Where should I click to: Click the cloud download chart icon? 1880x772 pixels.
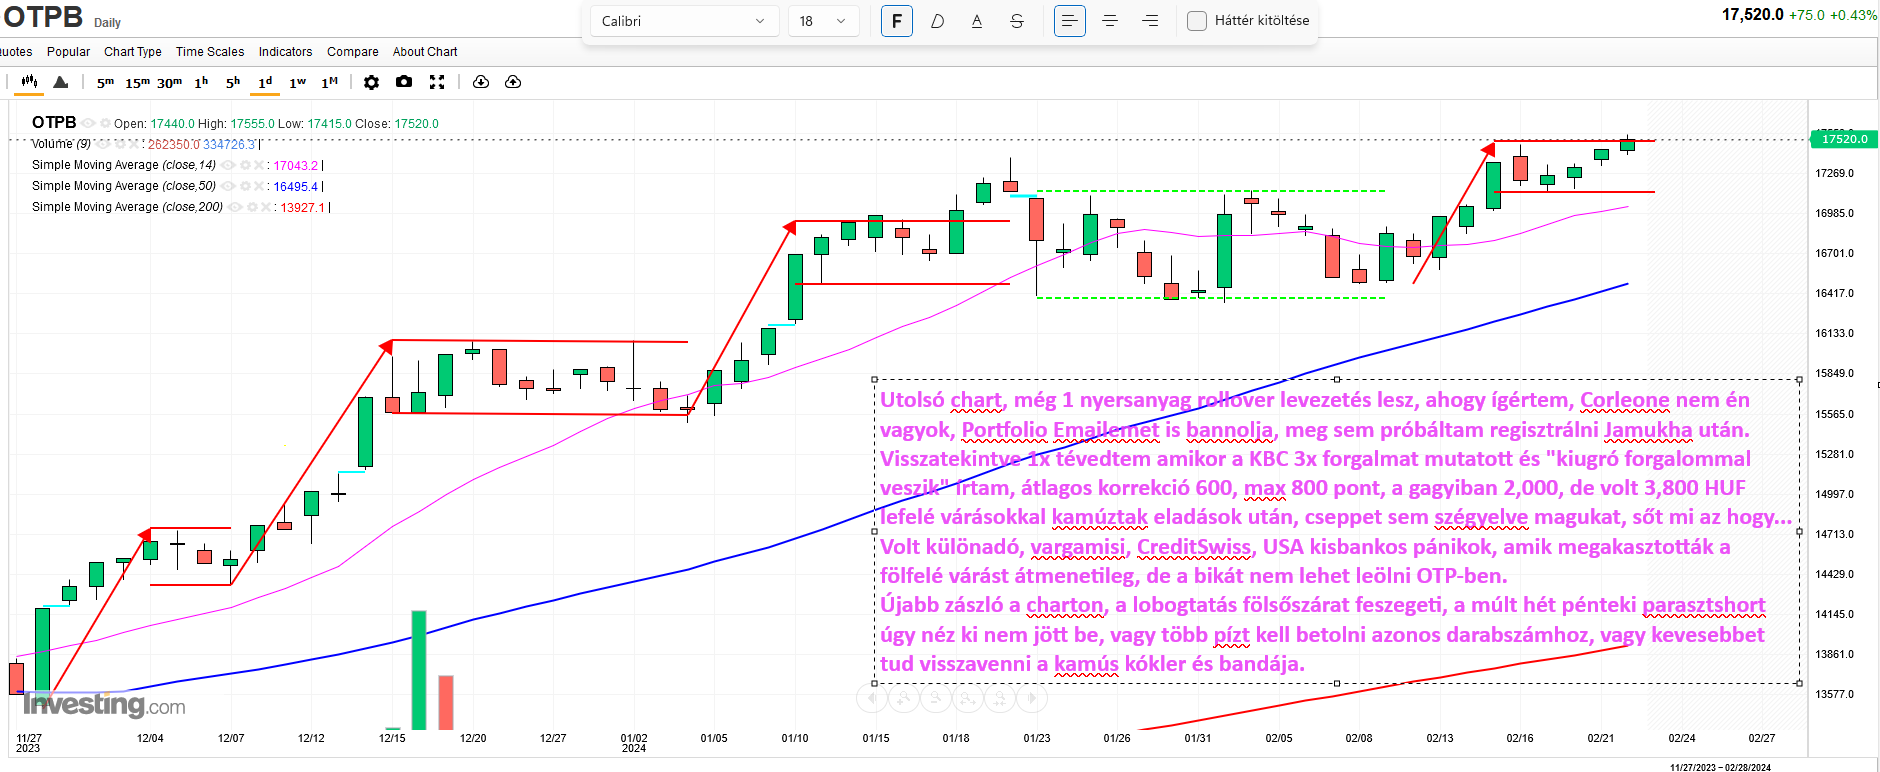tap(481, 82)
